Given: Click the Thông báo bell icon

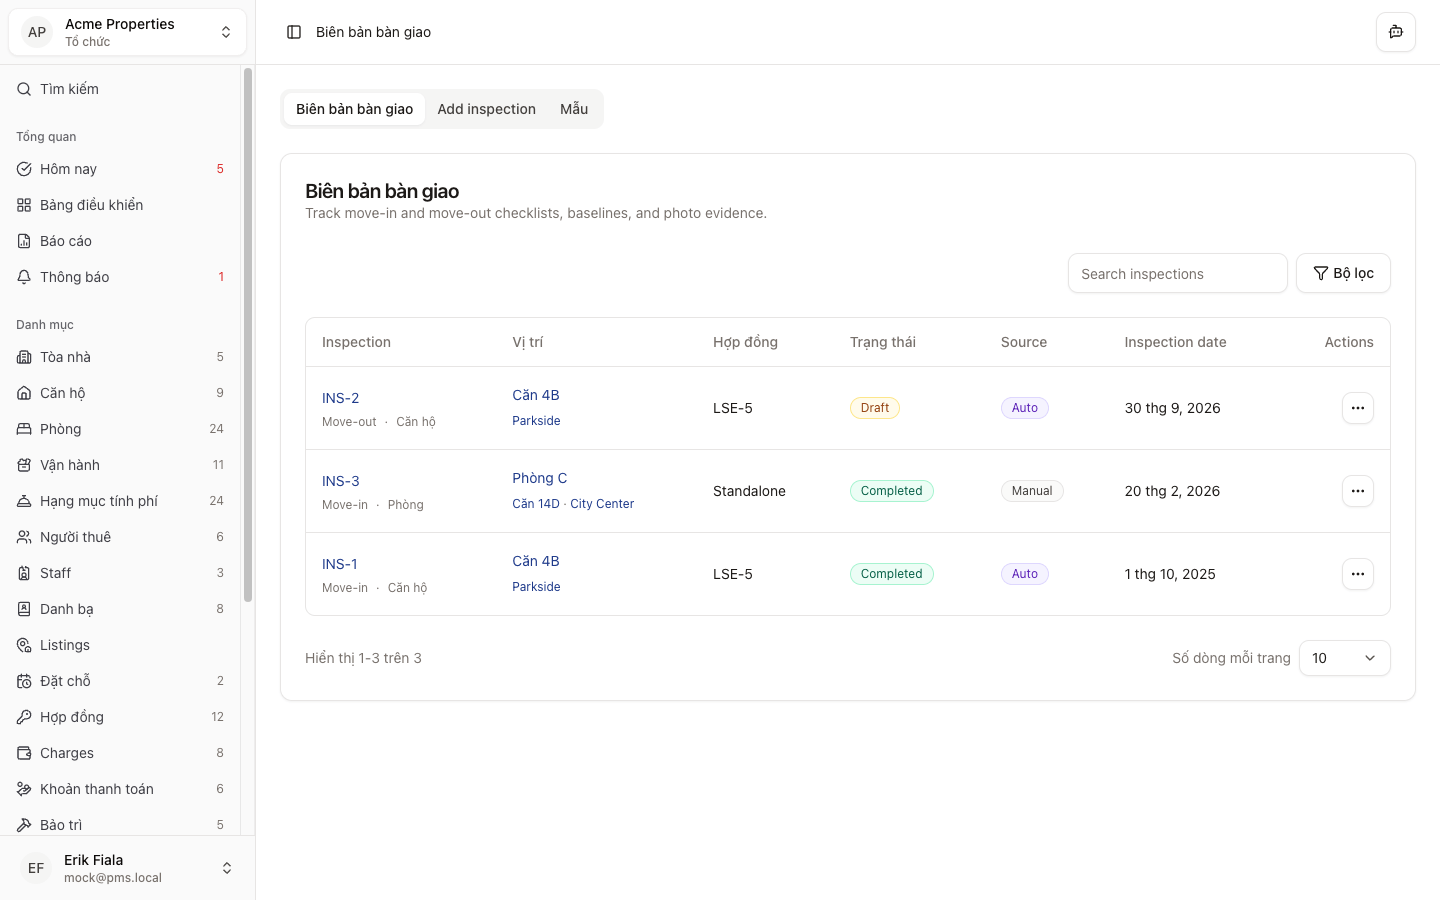Looking at the screenshot, I should coord(24,277).
